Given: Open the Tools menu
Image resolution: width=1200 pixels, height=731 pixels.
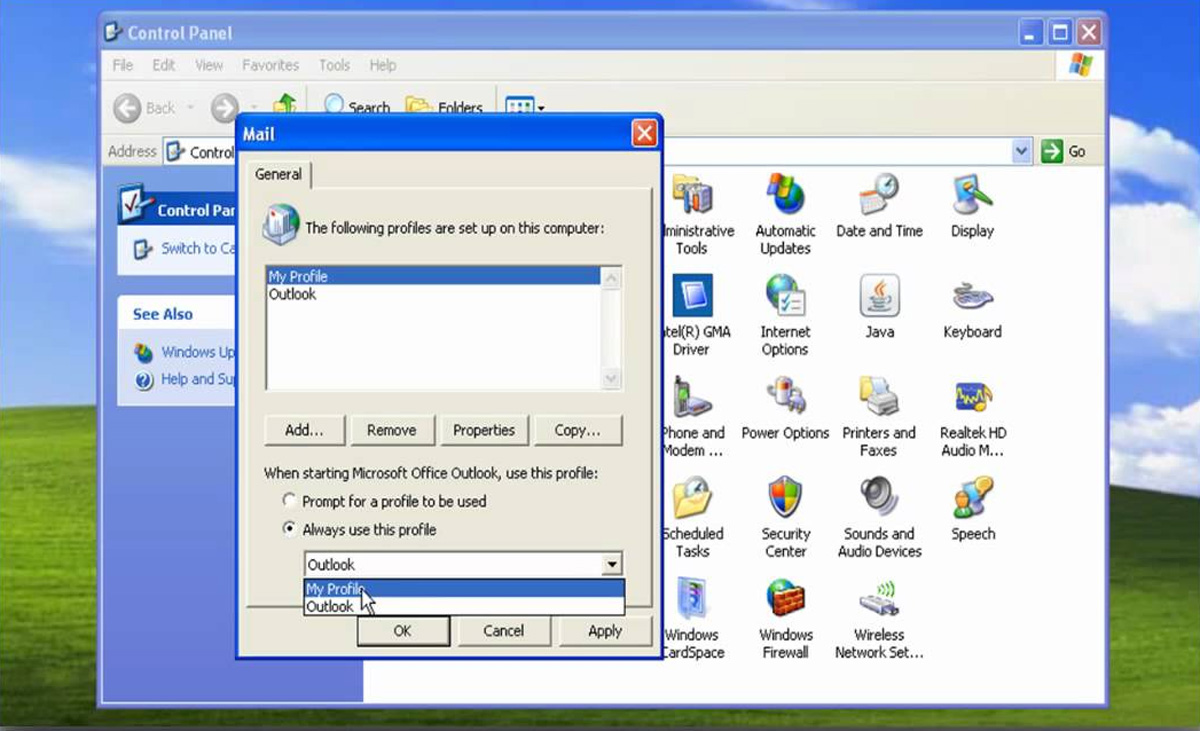Looking at the screenshot, I should [x=334, y=65].
